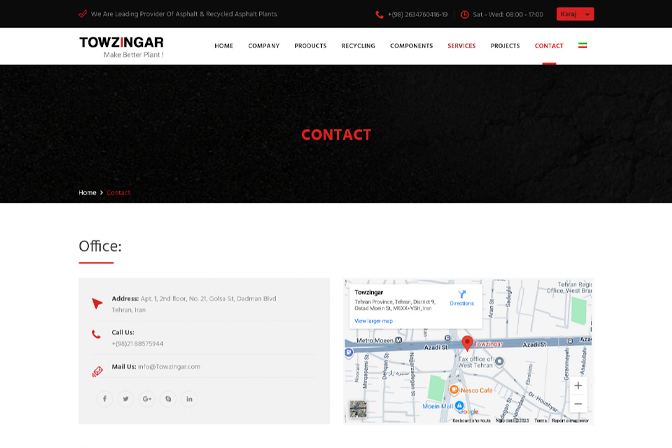
Task: Click the Nesco Café map marker
Action: coord(454,390)
